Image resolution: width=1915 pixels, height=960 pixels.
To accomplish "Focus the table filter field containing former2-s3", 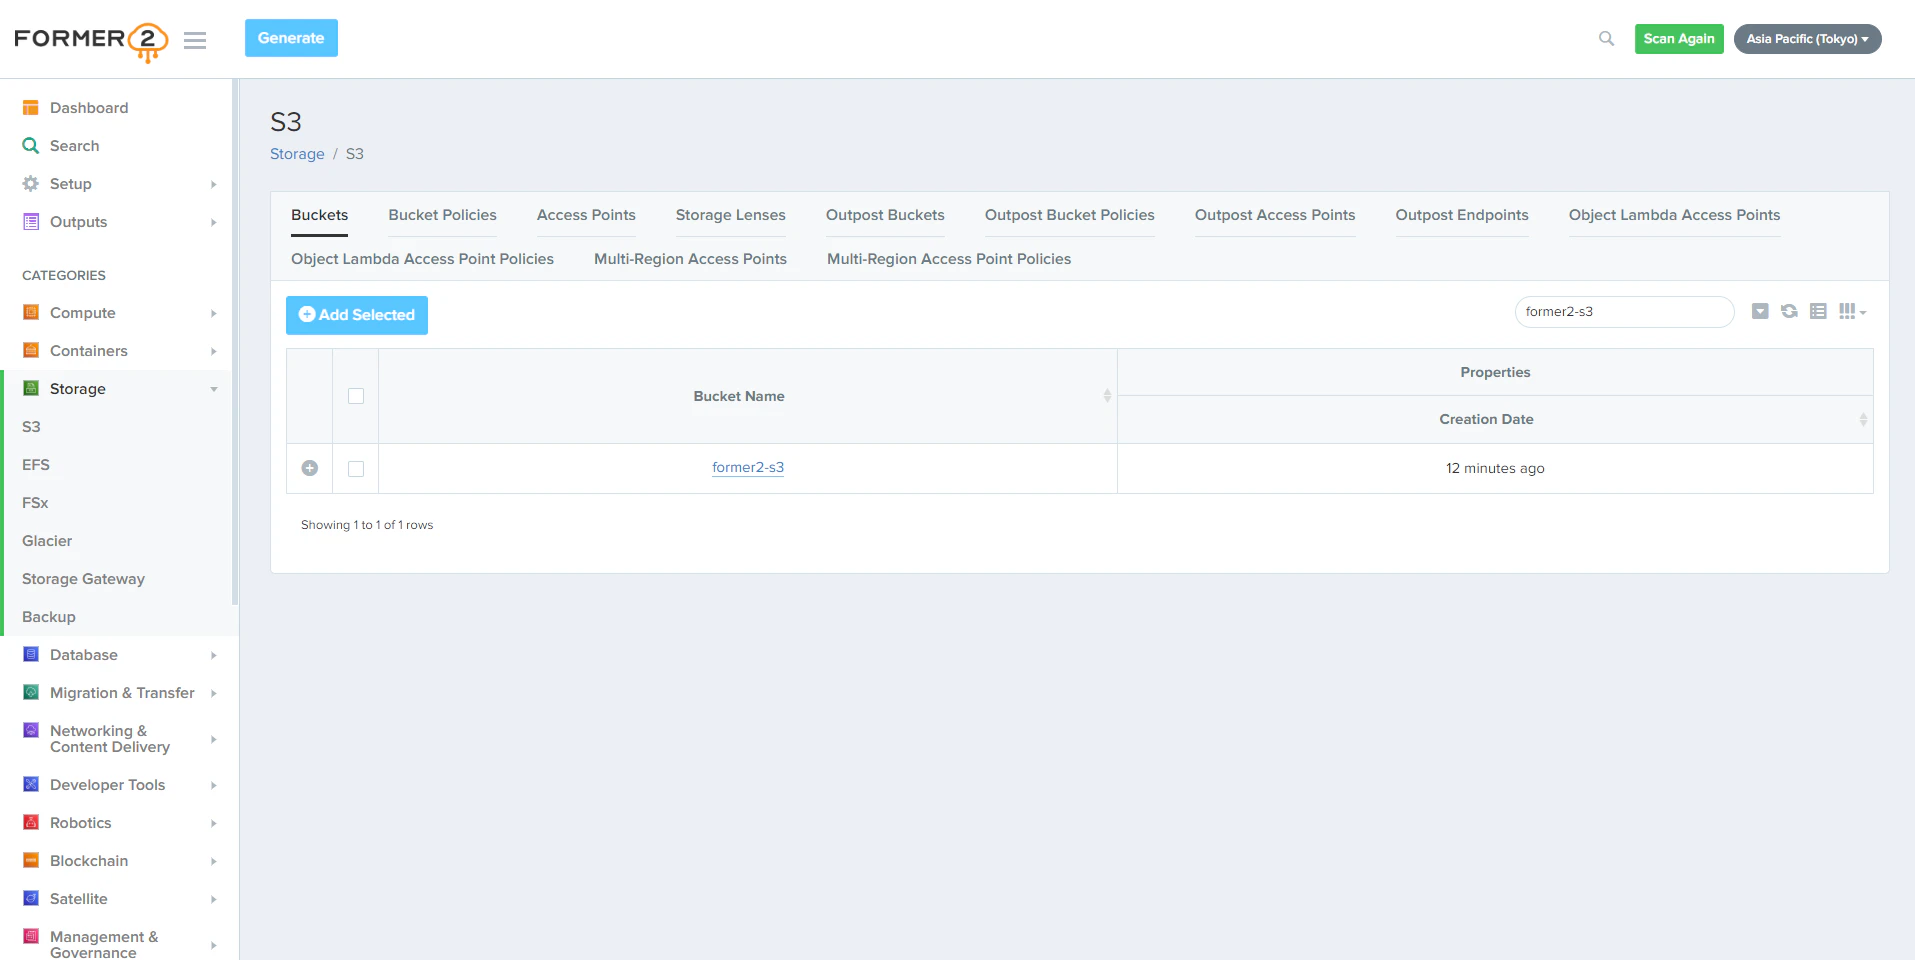I will pos(1625,312).
